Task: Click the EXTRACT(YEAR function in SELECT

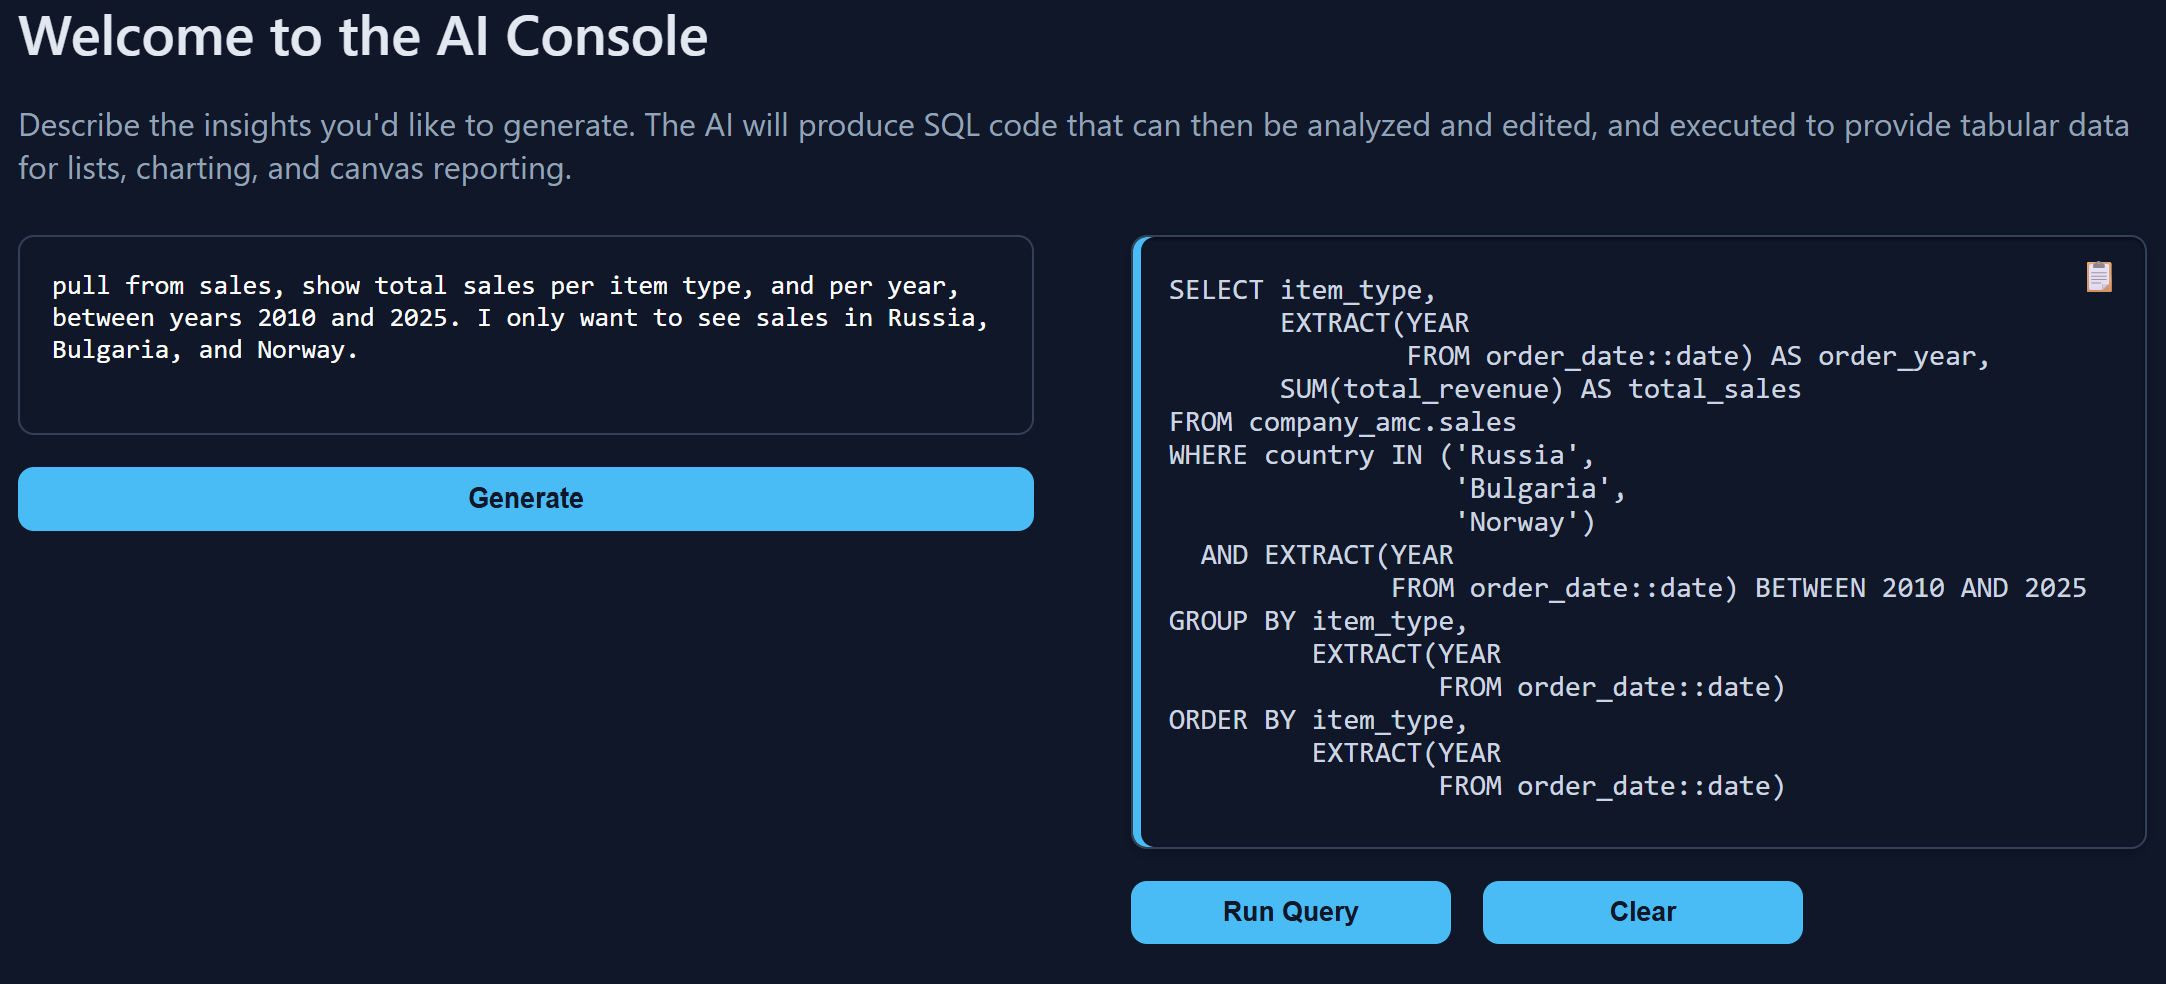Action: 1374,322
